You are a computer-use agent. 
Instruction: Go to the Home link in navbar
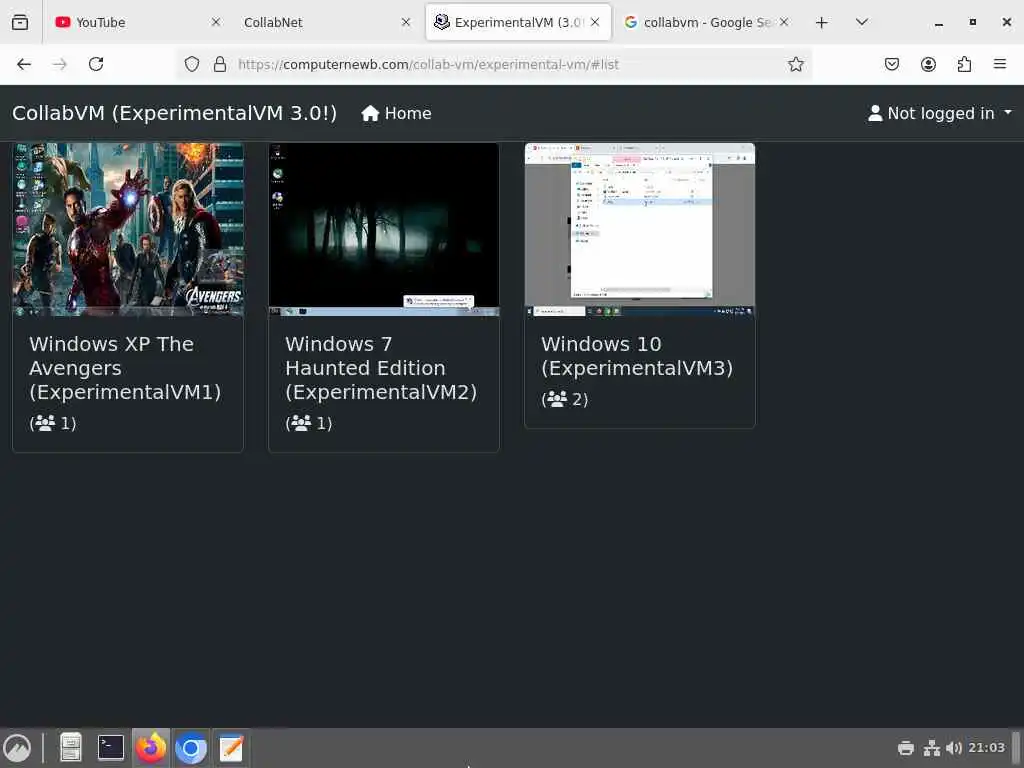(x=396, y=113)
